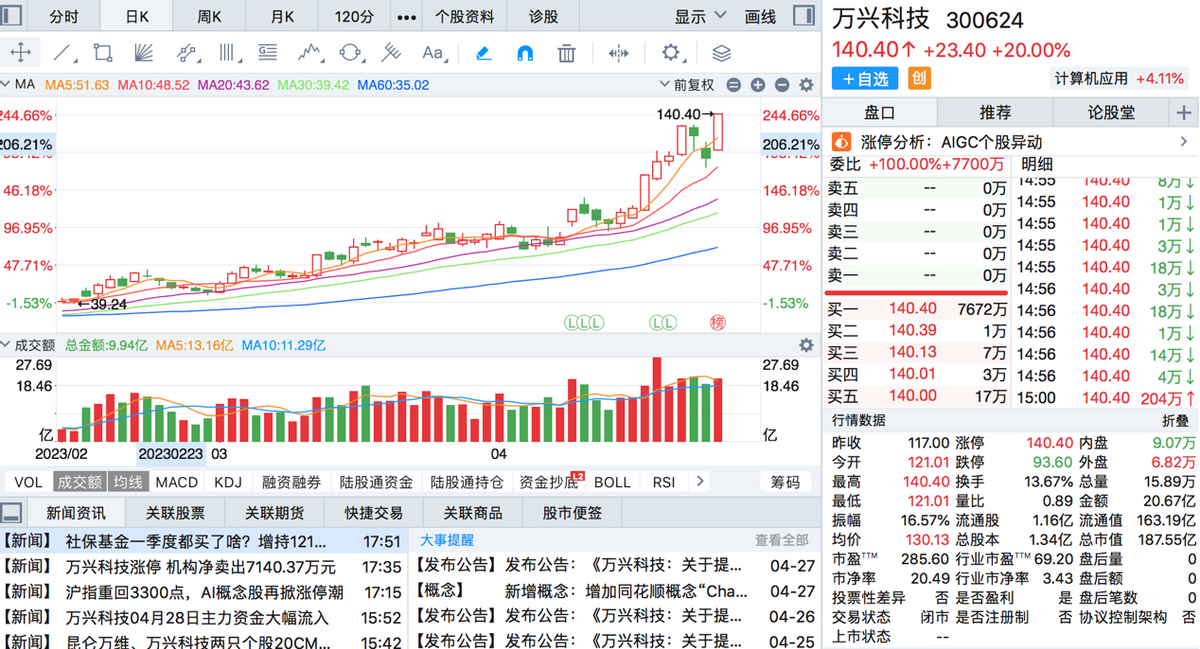This screenshot has width=1200, height=649.
Task: Switch to the 论股堂 tab
Action: [1112, 113]
